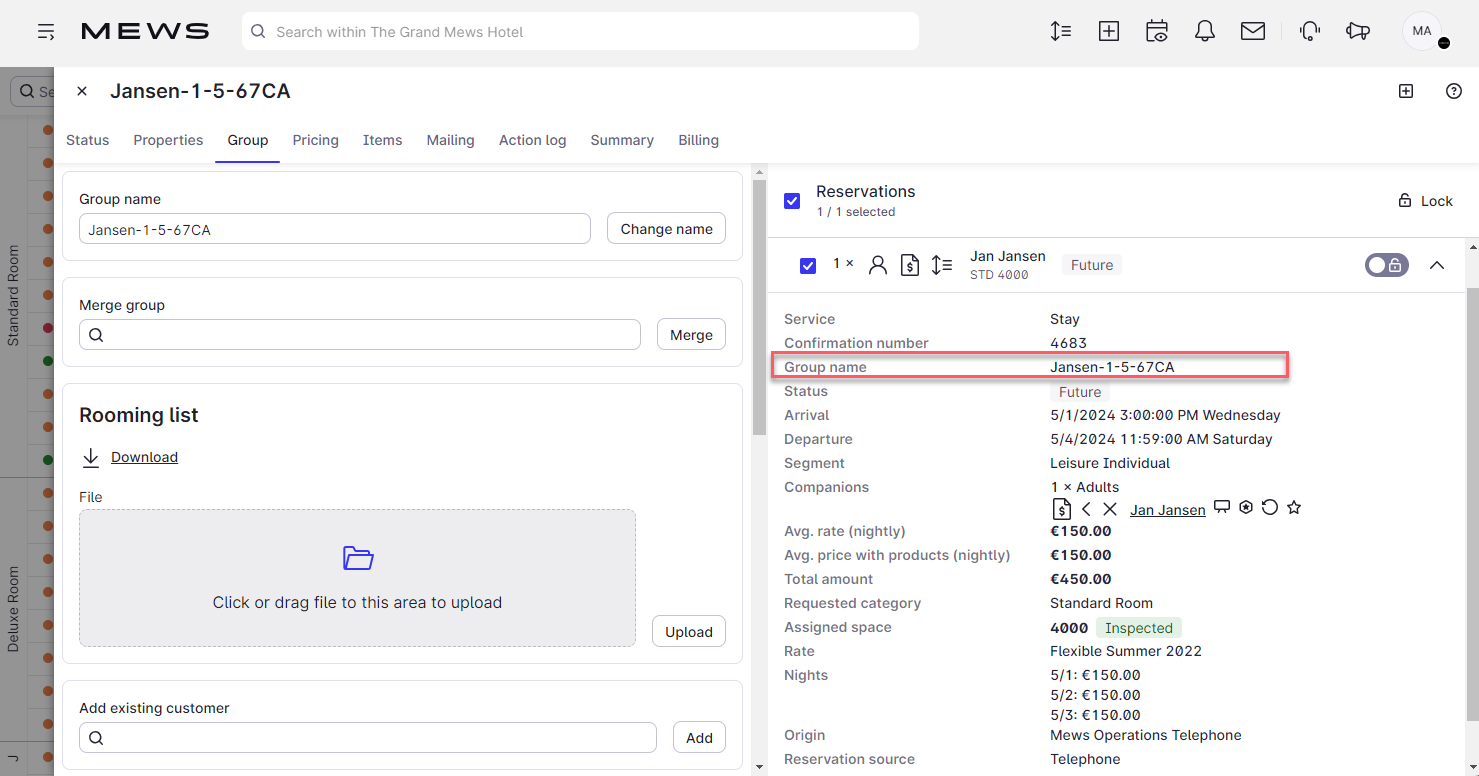Open the headset support icon
Screen dimensions: 1479x776
(1309, 31)
